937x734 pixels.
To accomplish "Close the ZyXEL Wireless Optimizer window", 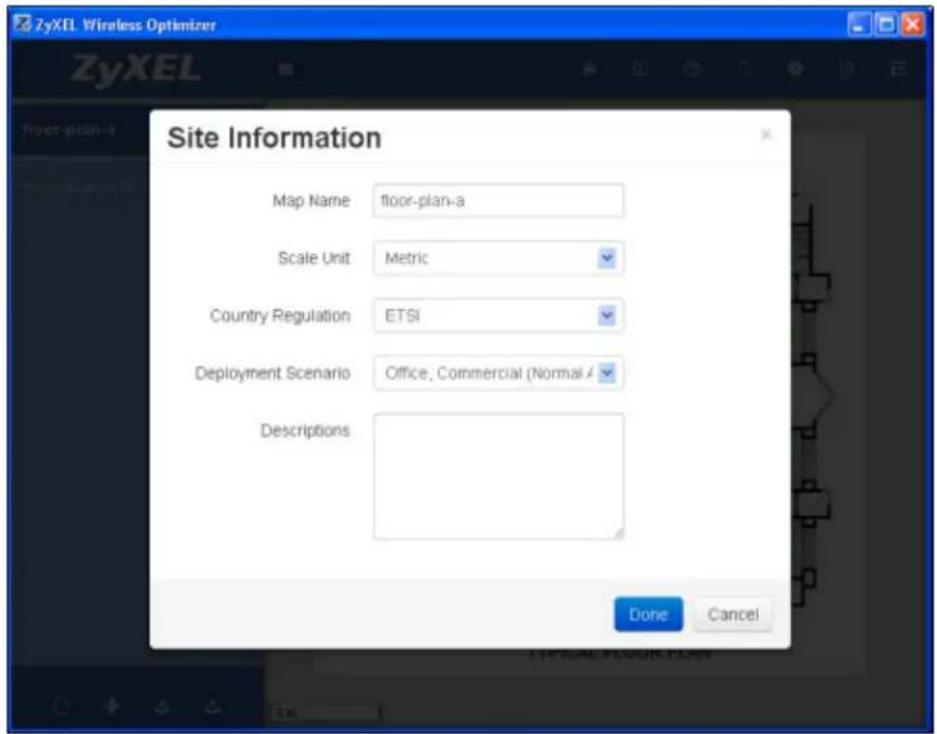I will tap(913, 25).
